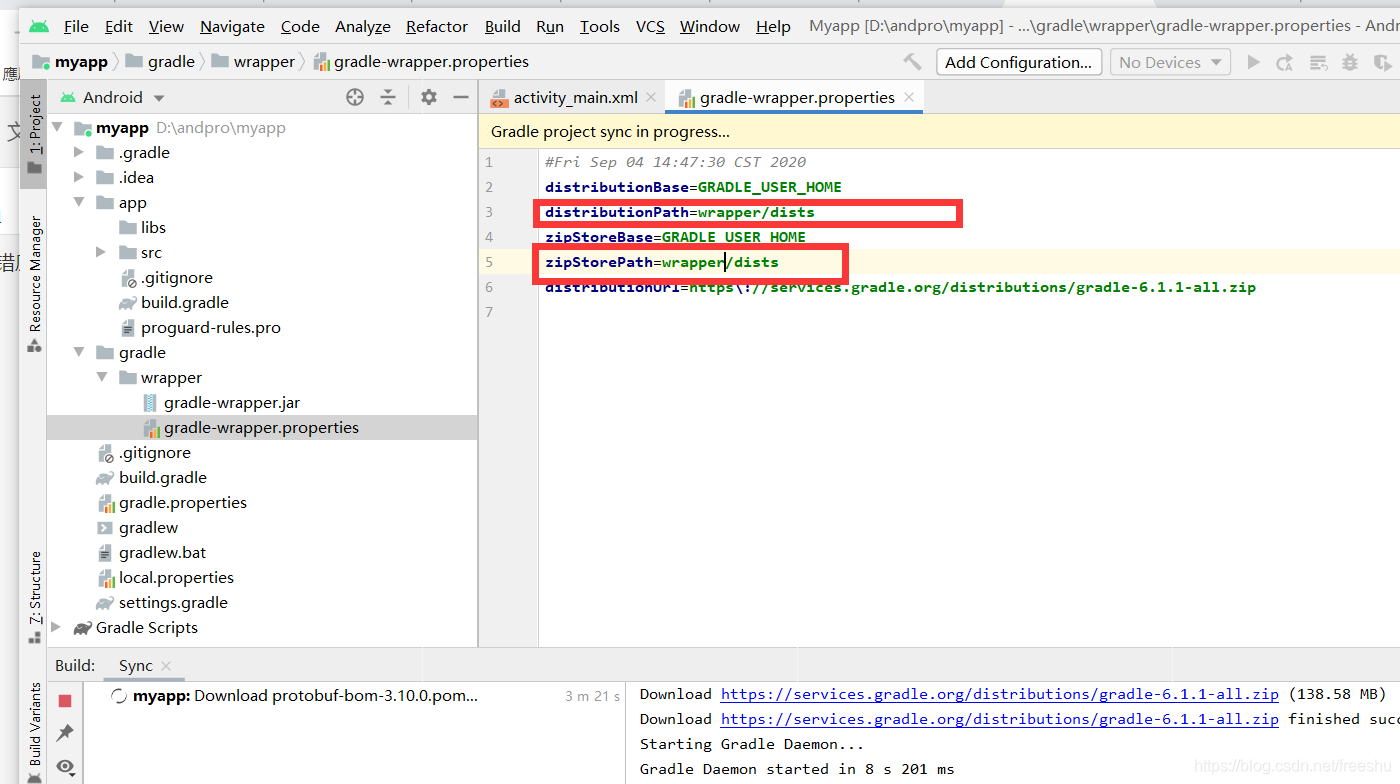The width and height of the screenshot is (1400, 784).
Task: Select local.properties file in tree
Action: [x=176, y=578]
